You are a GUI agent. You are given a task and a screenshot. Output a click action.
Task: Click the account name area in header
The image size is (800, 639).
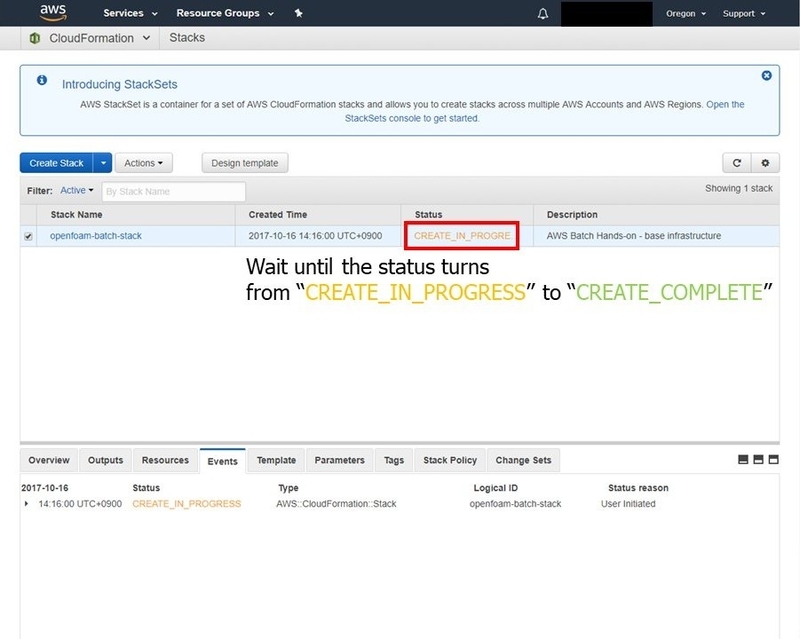[607, 14]
